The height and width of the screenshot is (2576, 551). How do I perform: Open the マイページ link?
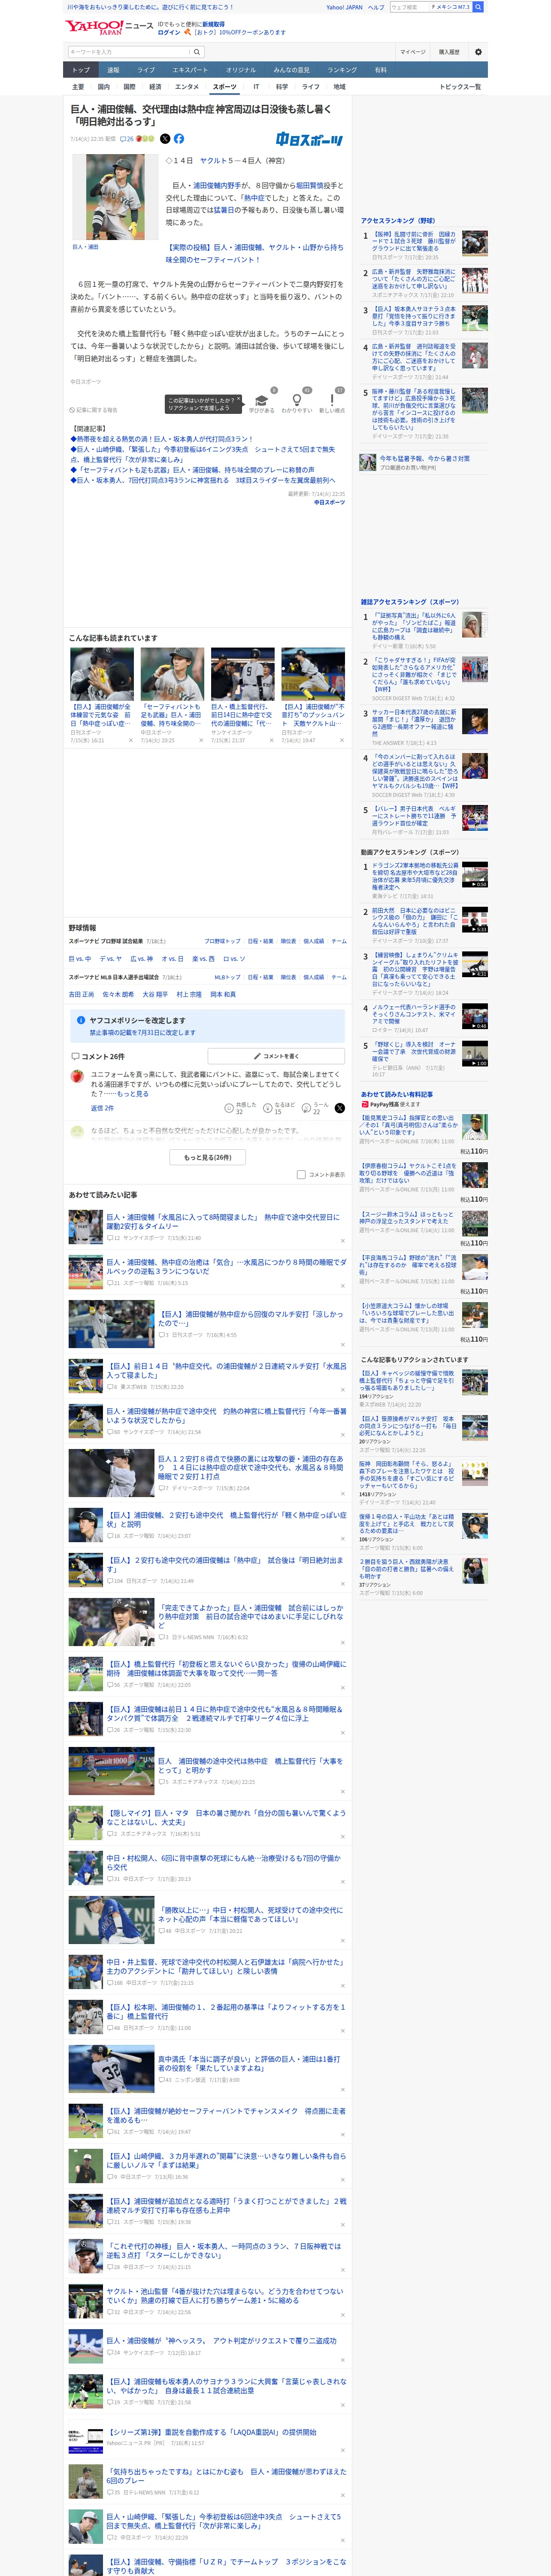pyautogui.click(x=412, y=52)
